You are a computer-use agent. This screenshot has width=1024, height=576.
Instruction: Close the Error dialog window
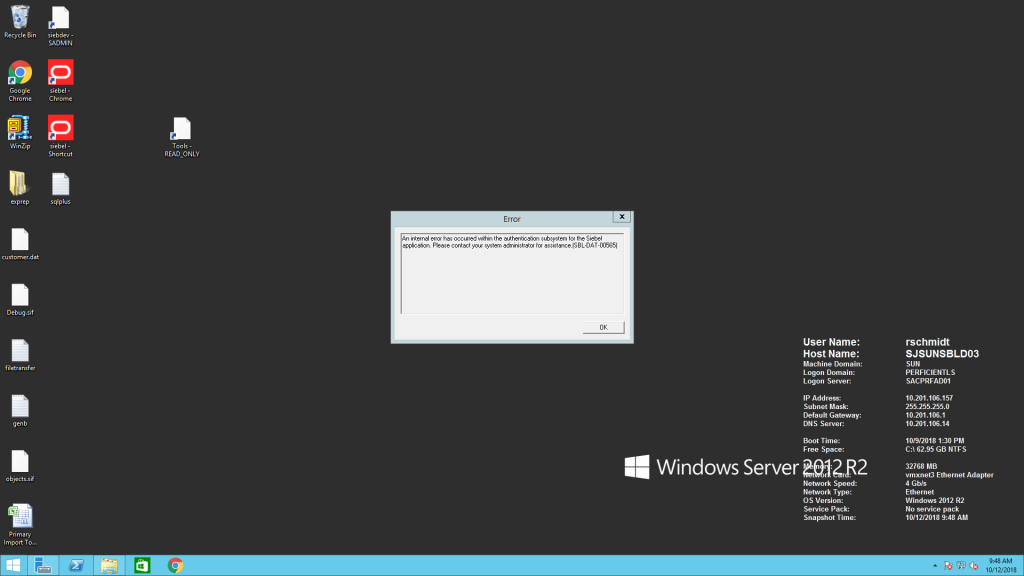pos(621,216)
